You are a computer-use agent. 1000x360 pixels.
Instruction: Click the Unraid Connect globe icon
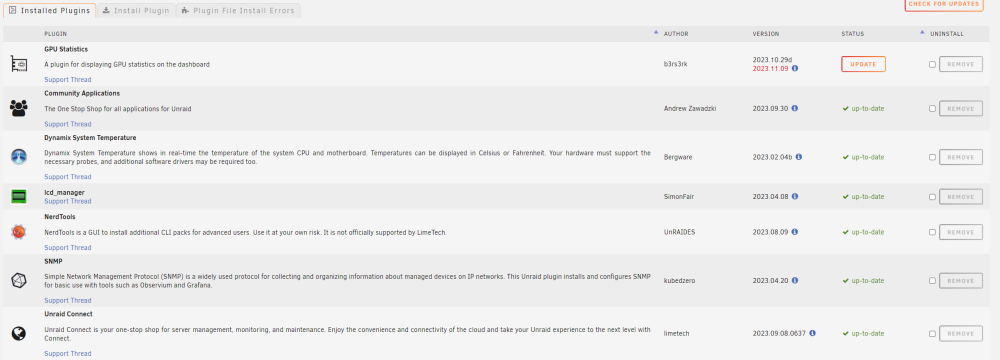pyautogui.click(x=19, y=333)
